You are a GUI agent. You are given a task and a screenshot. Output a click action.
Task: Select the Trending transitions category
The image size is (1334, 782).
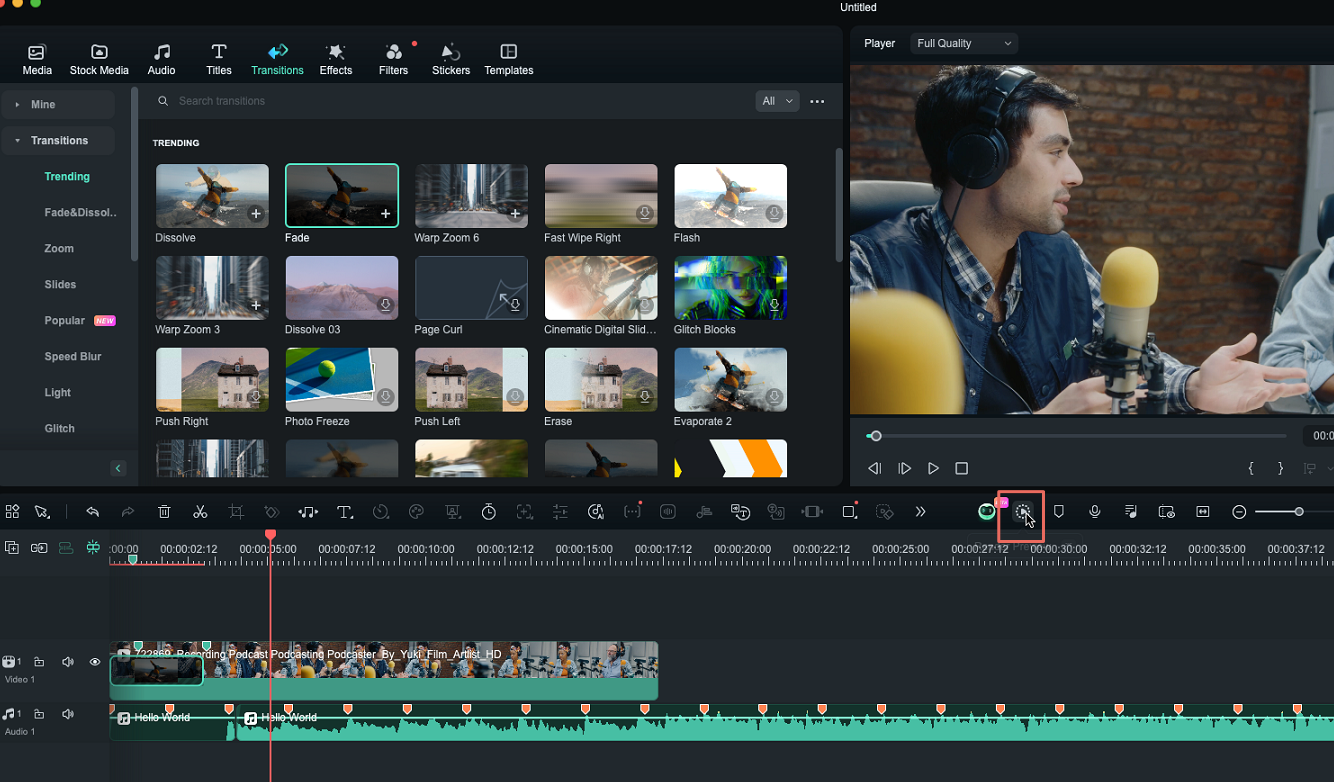(67, 176)
